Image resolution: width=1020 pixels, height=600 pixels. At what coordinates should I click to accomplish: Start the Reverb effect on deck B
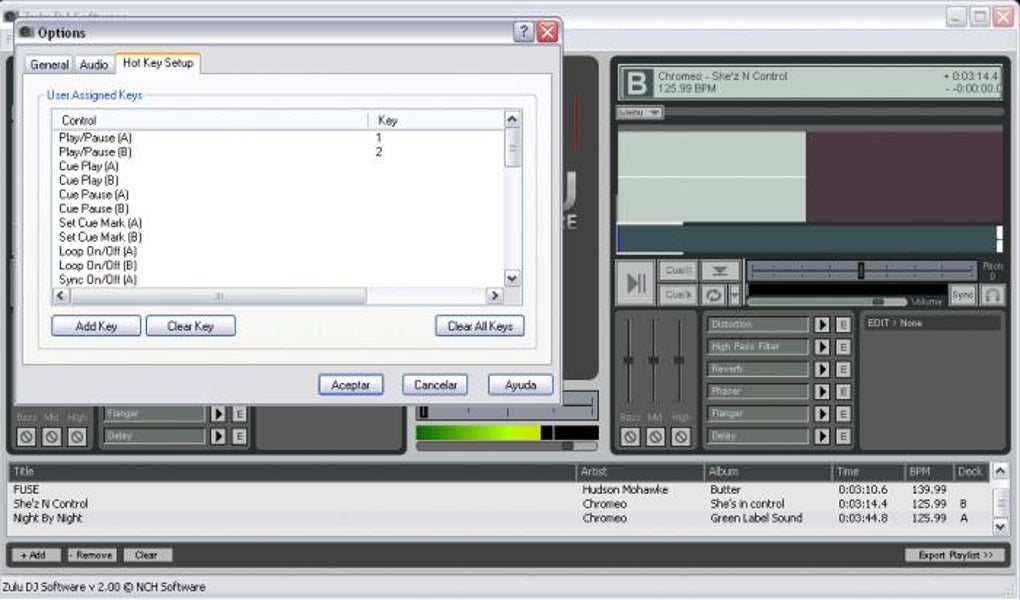822,369
